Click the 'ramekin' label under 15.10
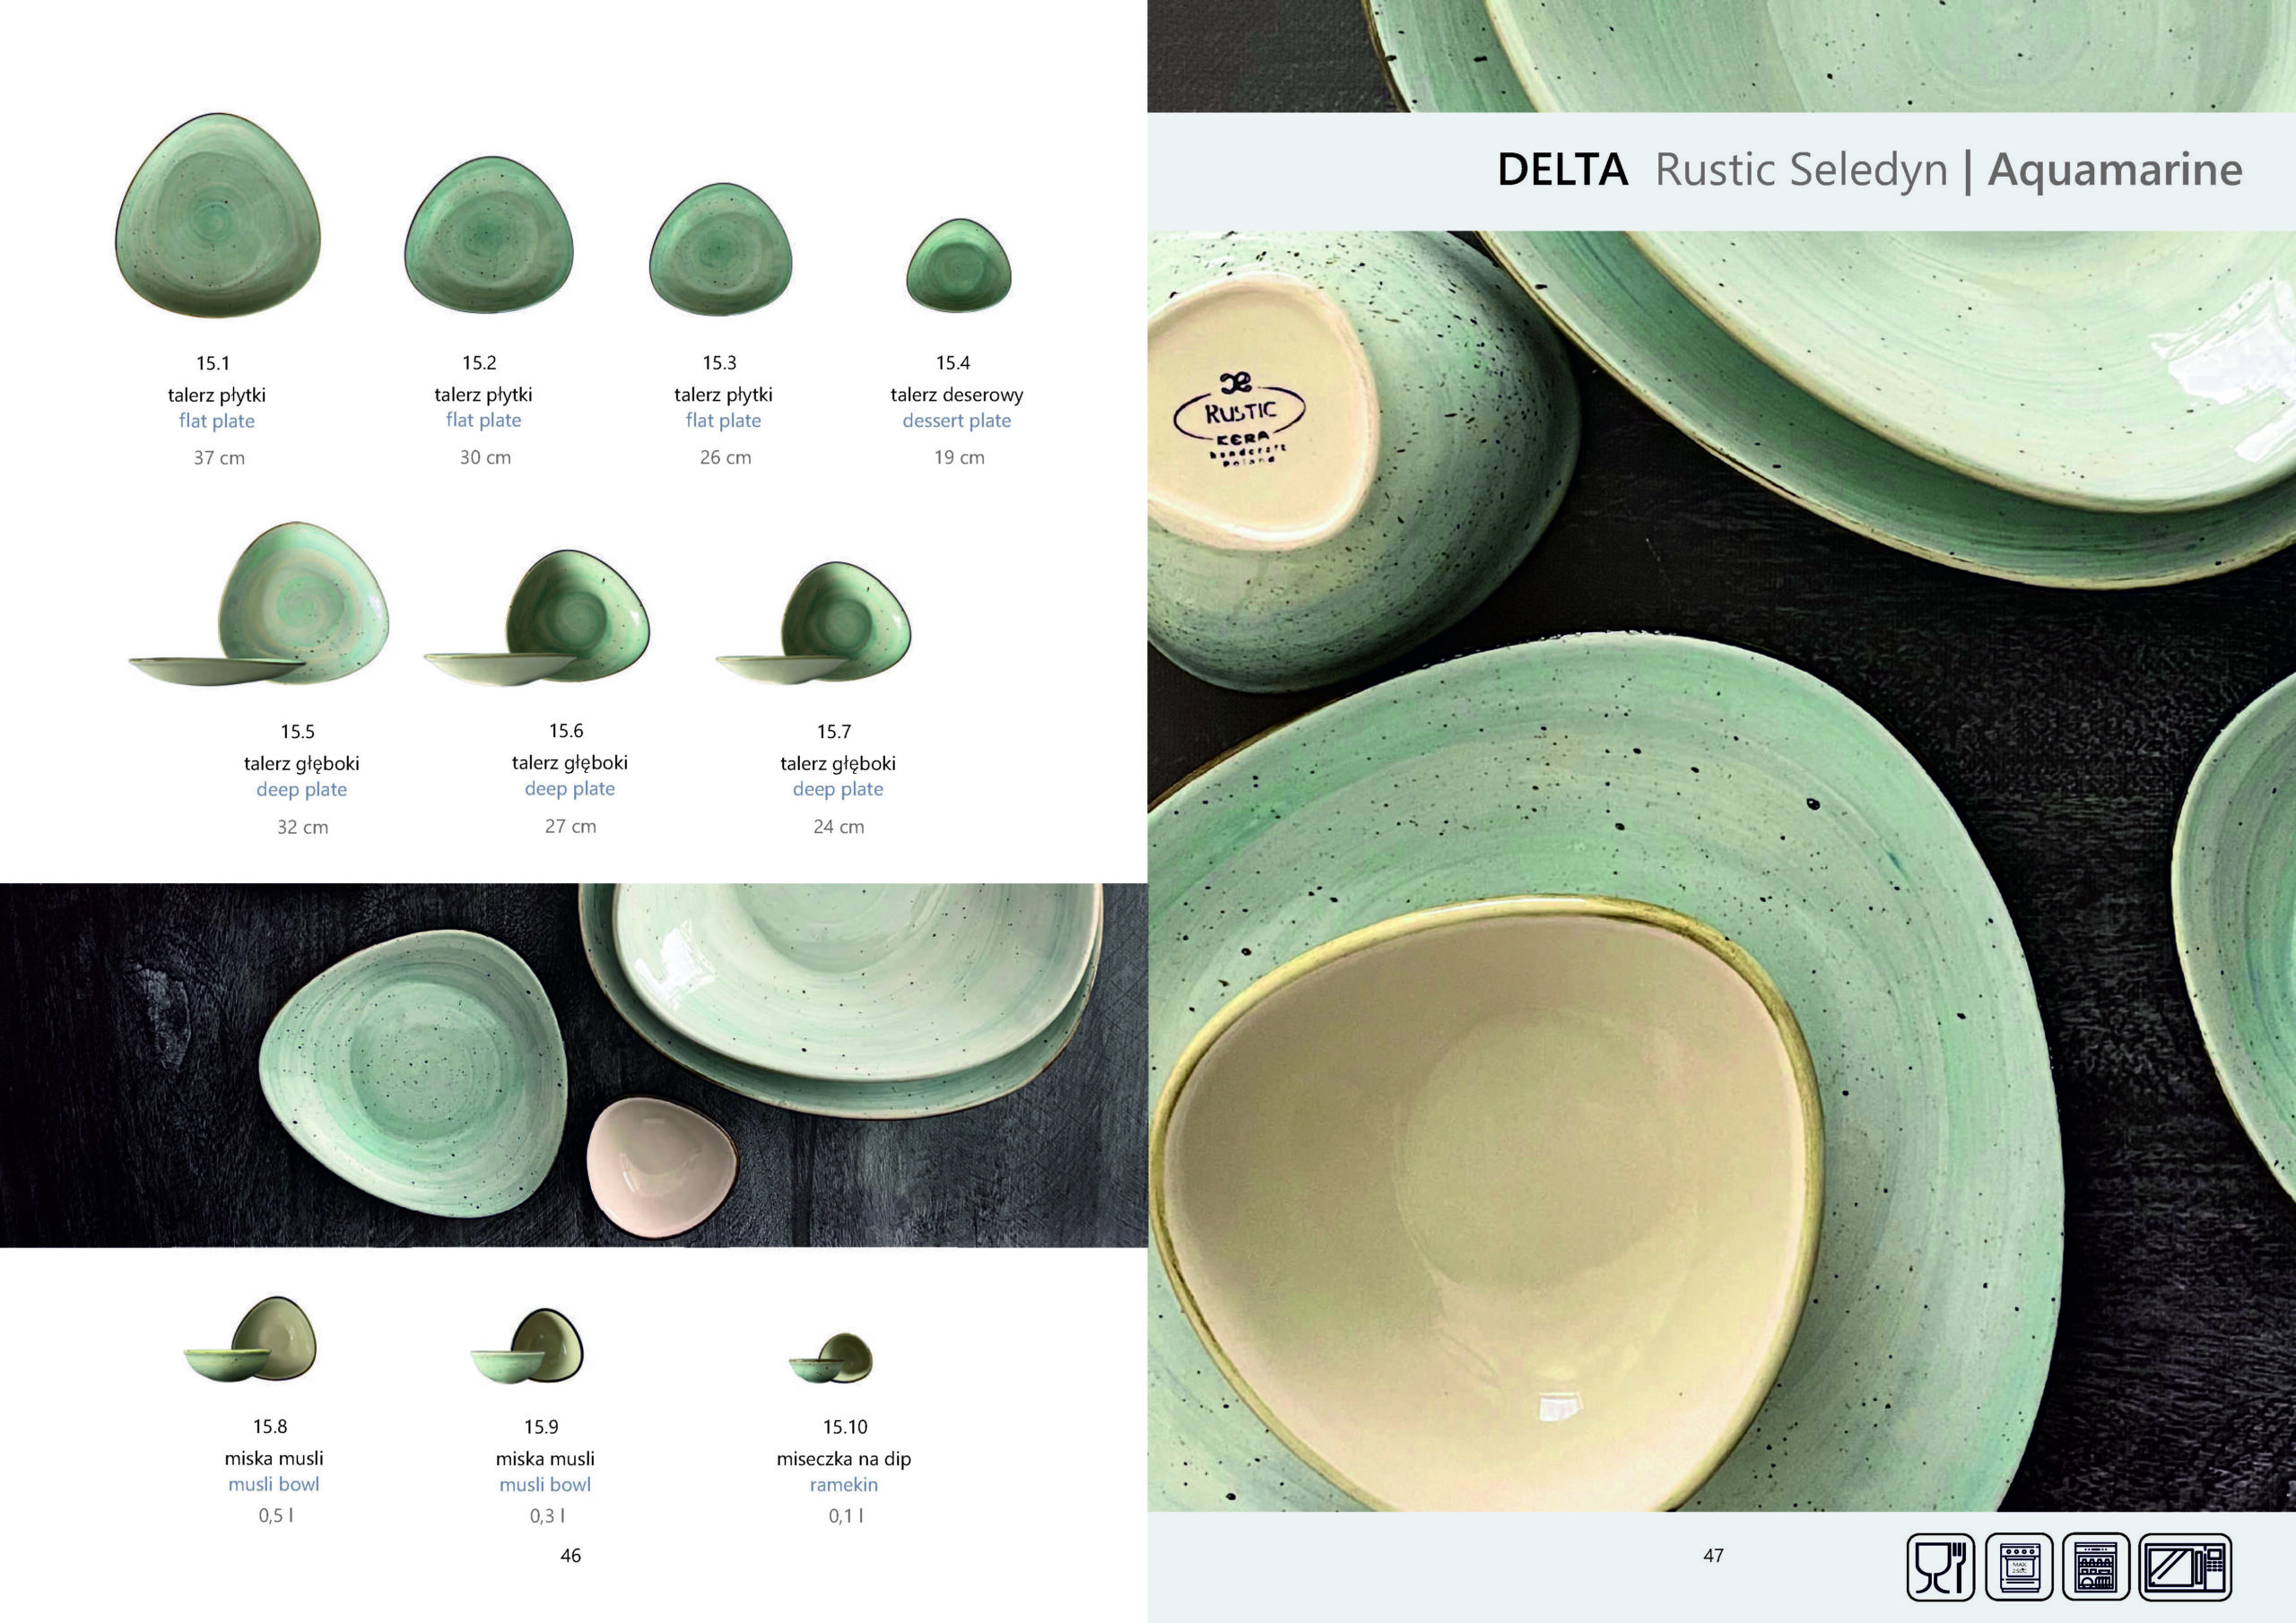This screenshot has height=1623, width=2296. click(844, 1485)
